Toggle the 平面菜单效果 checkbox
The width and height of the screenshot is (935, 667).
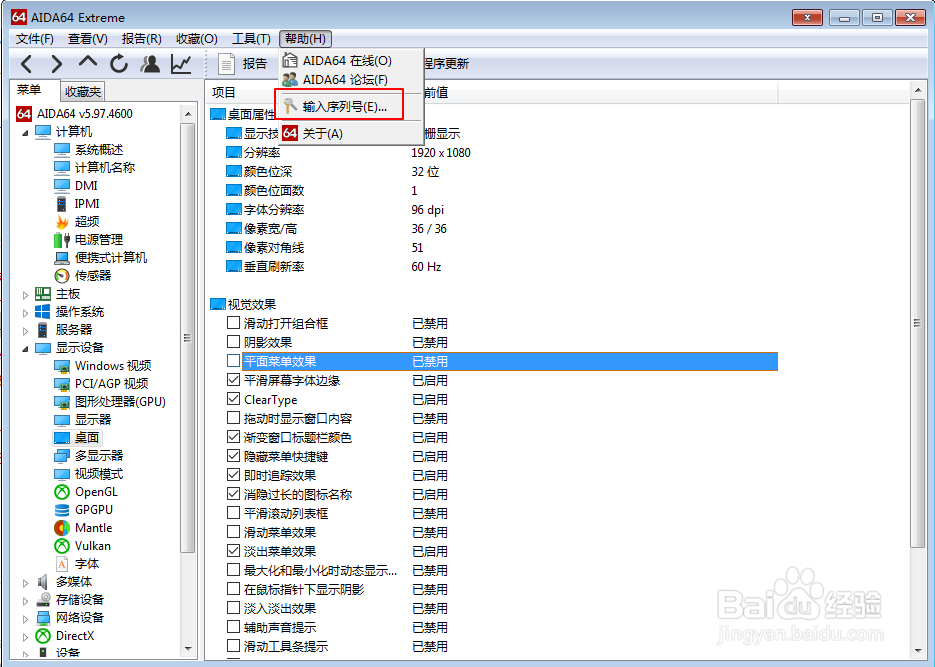[233, 361]
